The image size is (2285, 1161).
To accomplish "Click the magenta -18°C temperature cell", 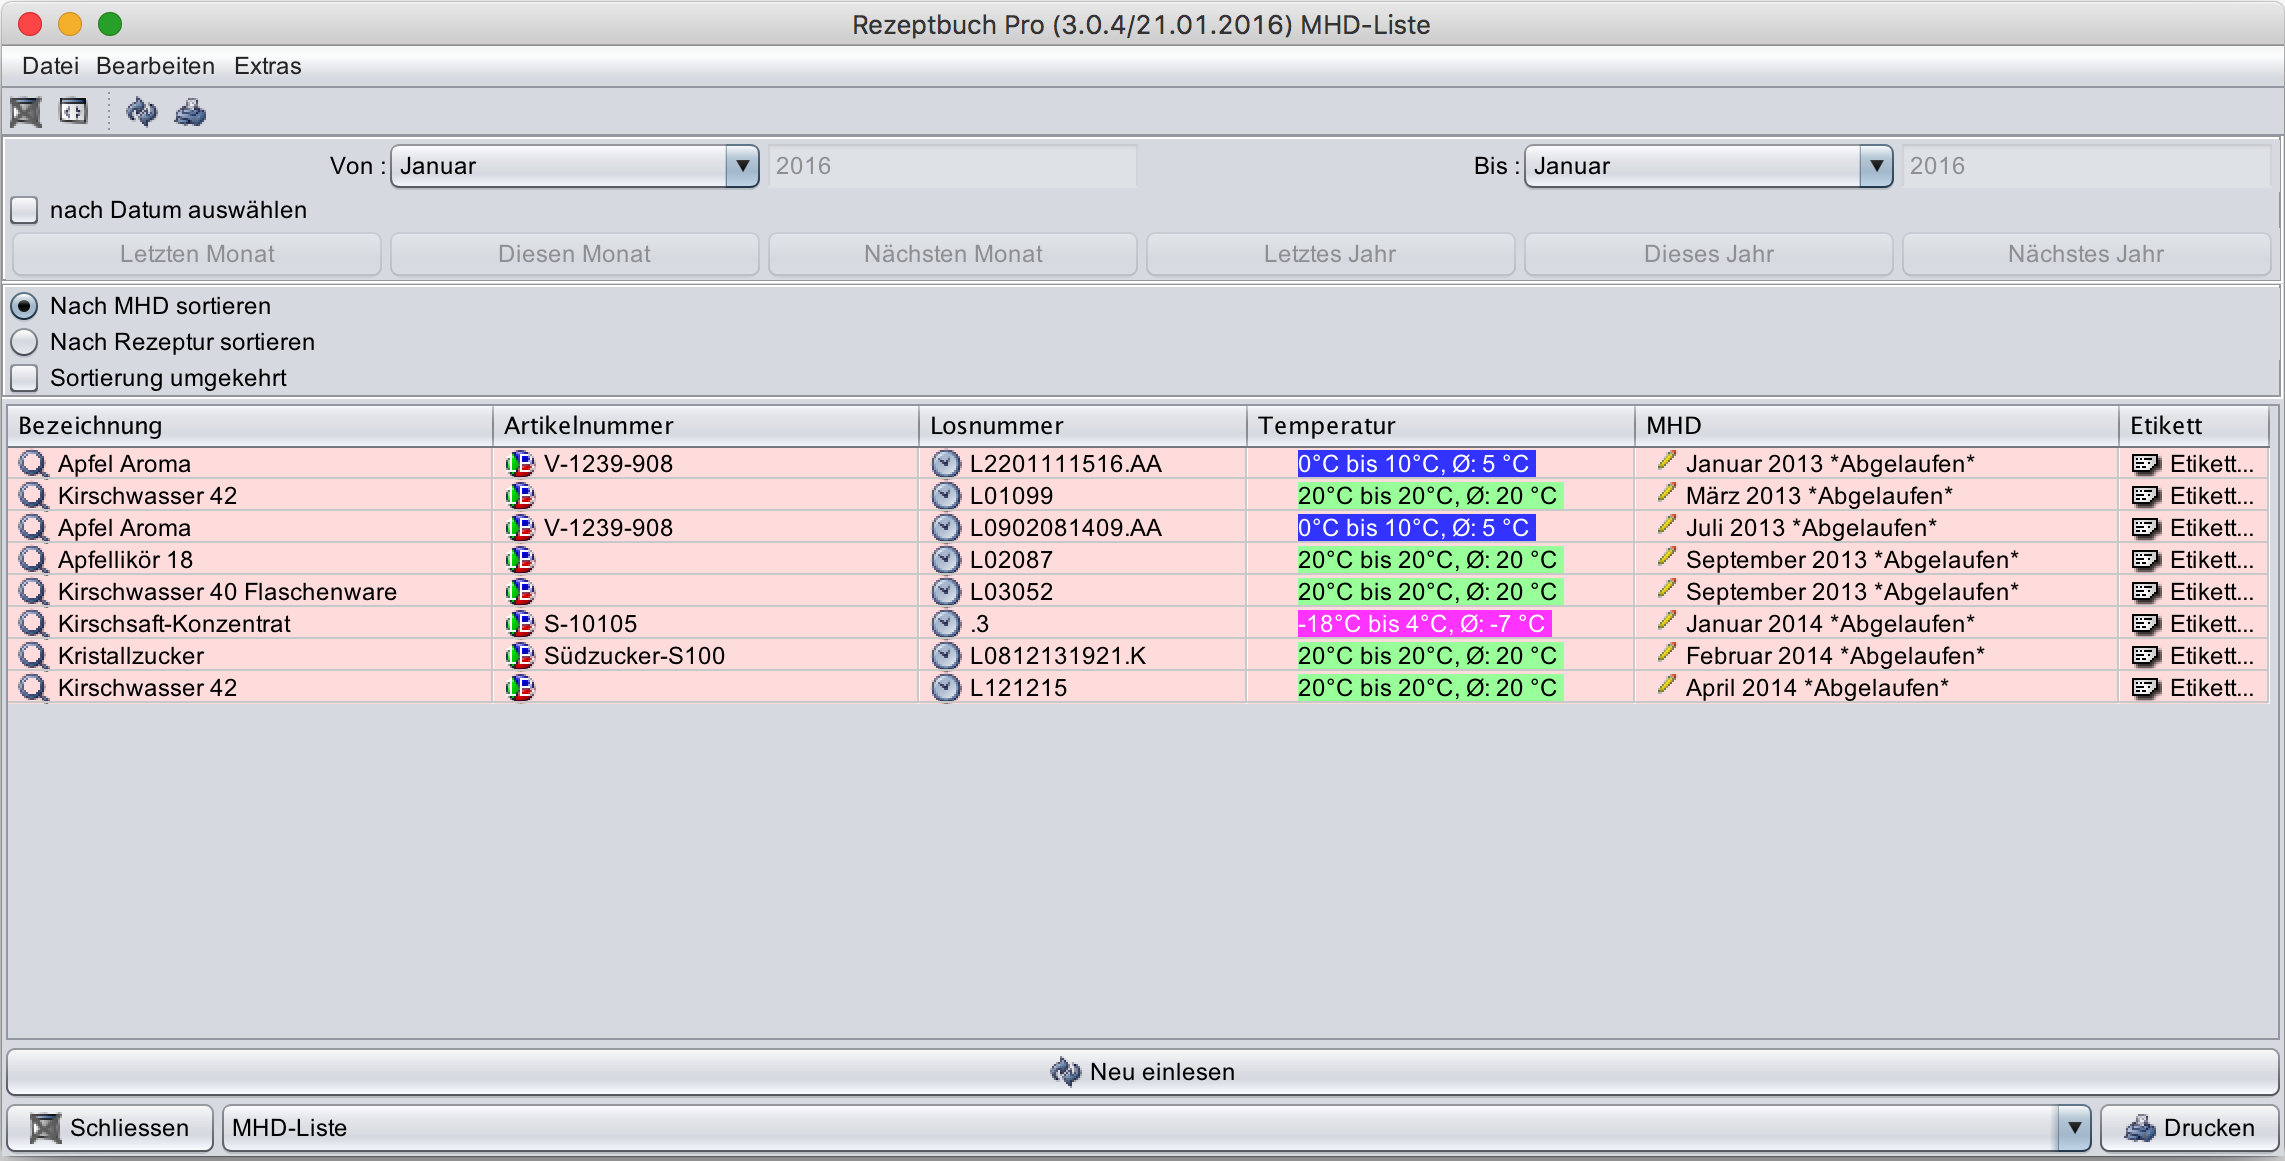I will click(x=1423, y=624).
